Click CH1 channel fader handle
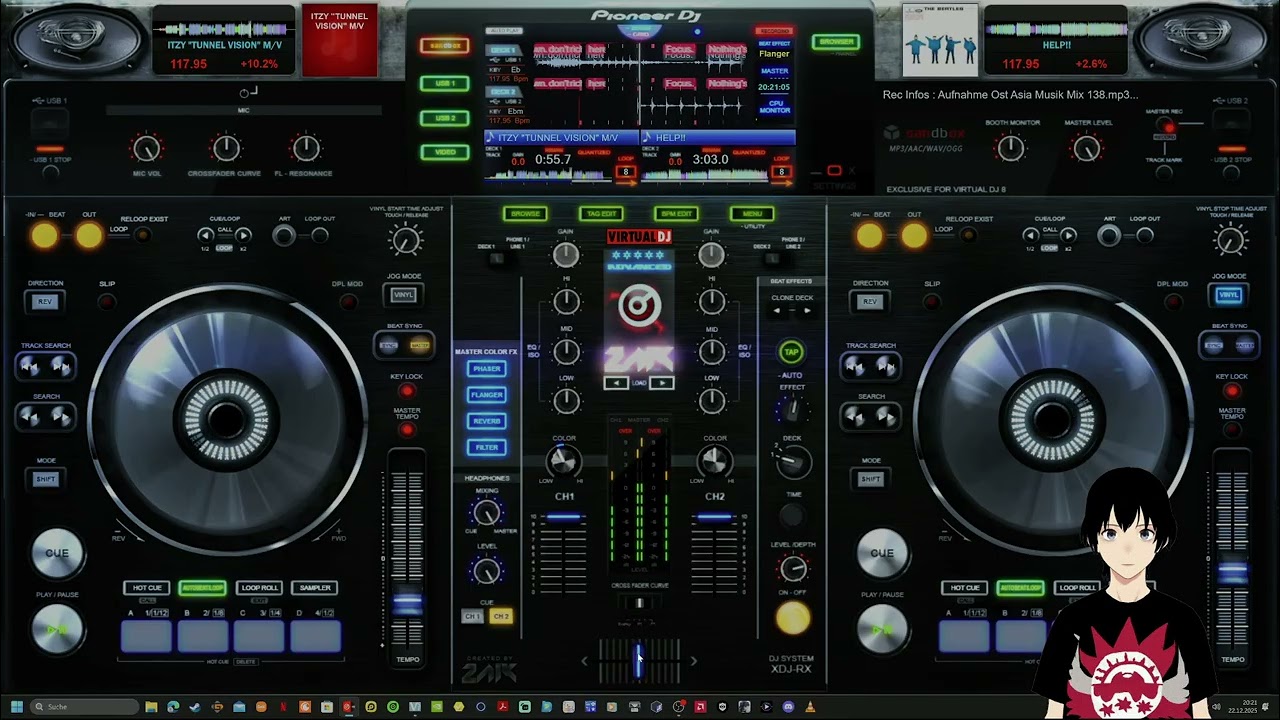 [x=564, y=517]
